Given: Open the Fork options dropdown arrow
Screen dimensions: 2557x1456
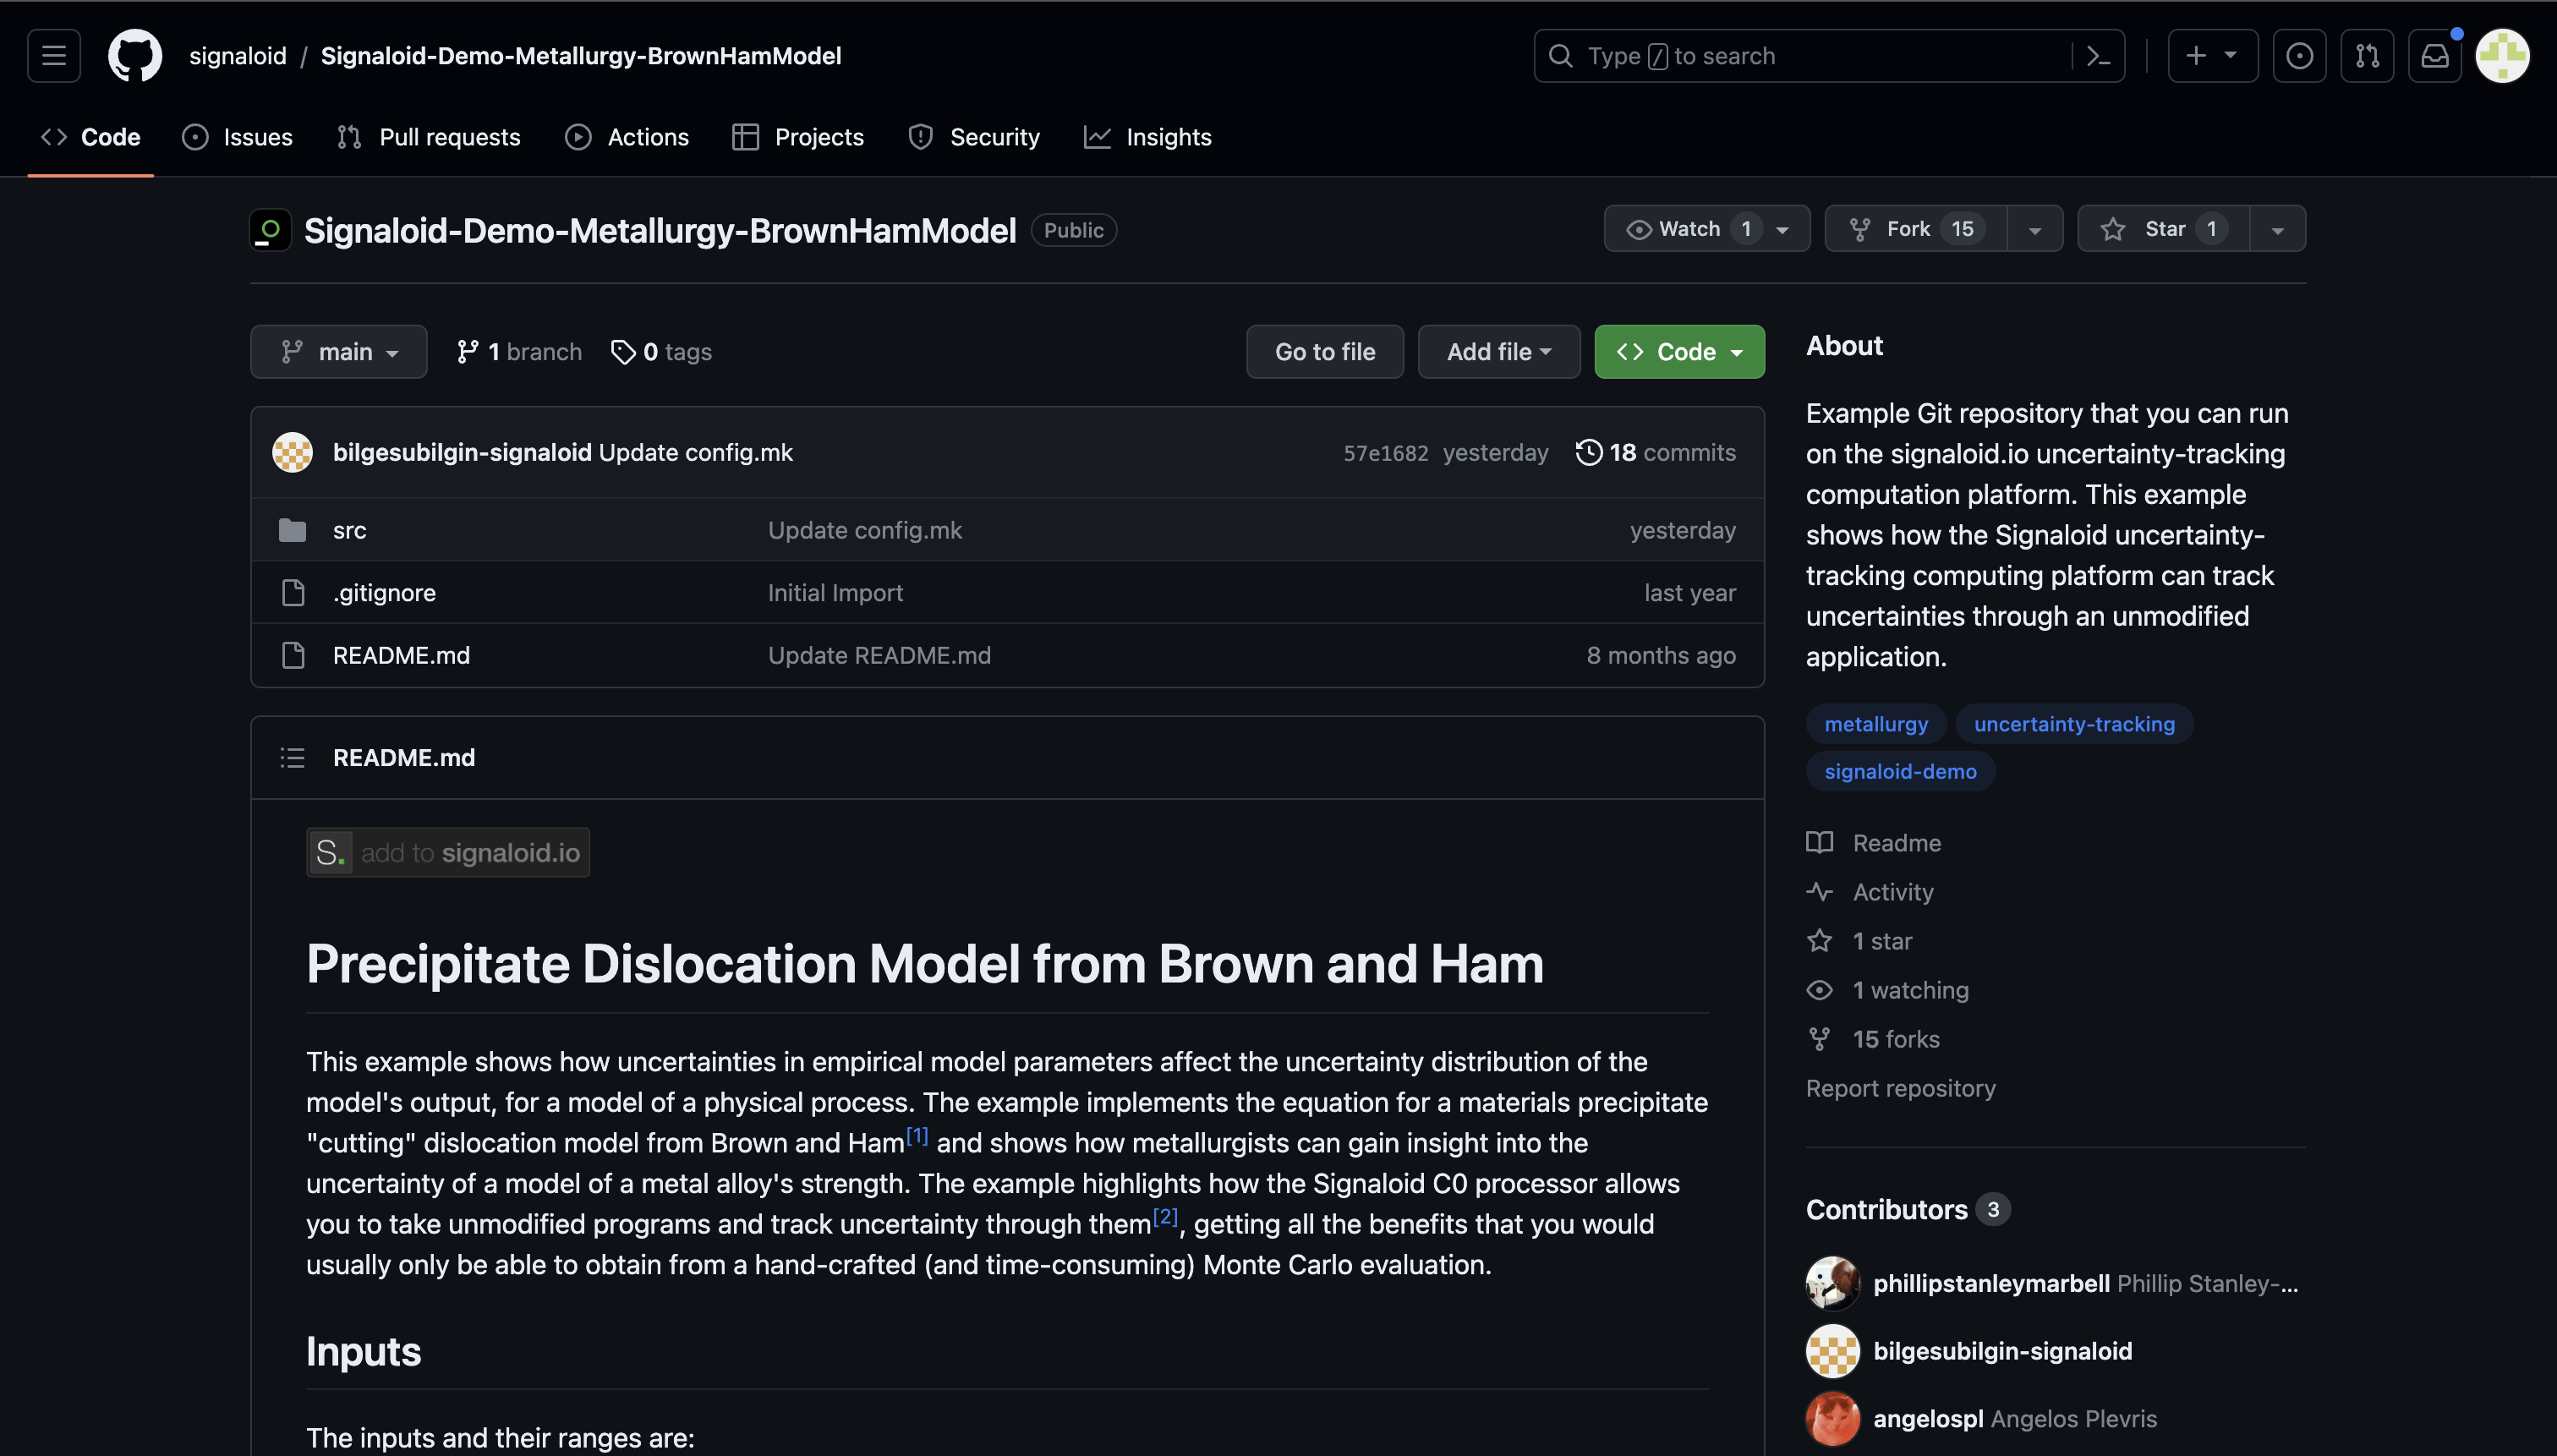Looking at the screenshot, I should 2034,229.
